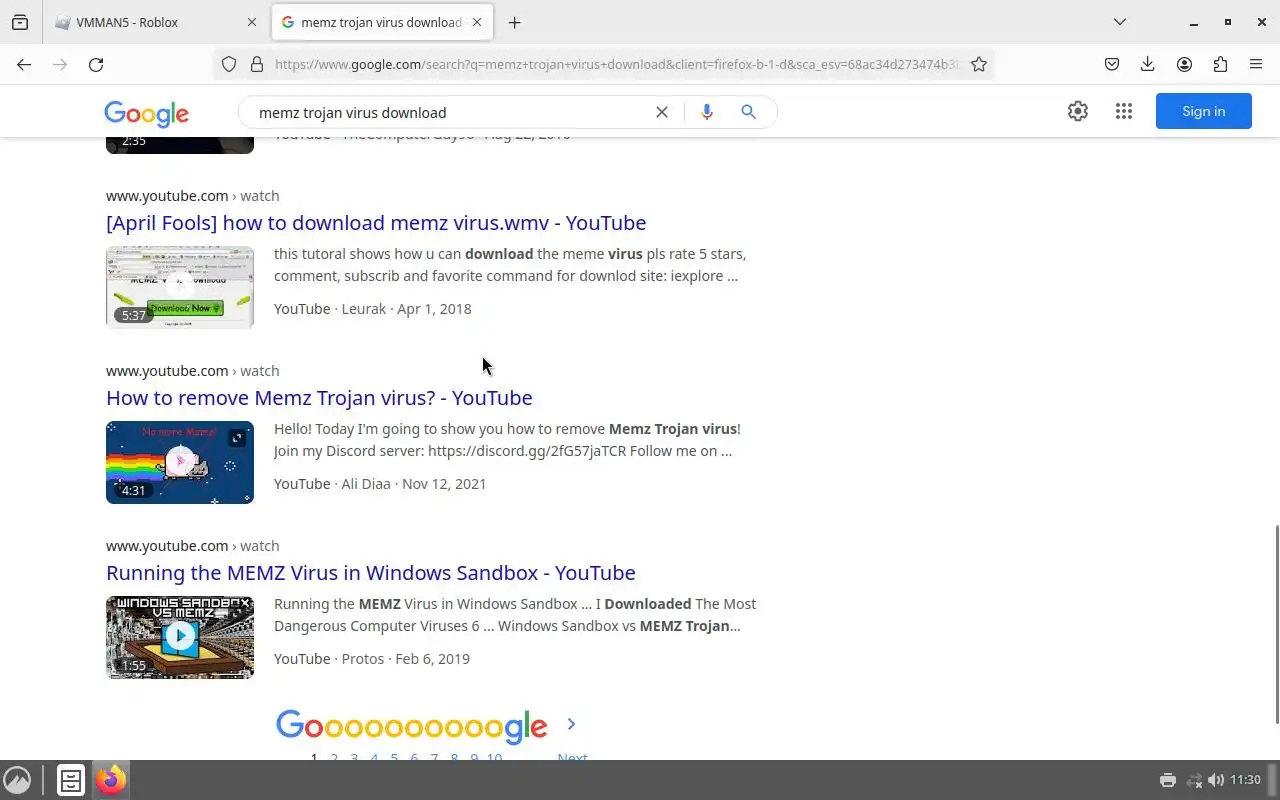This screenshot has width=1280, height=800.
Task: Click 'YouTube · Ali Diaa · Nov 12, 2021' text
Action: tap(380, 483)
